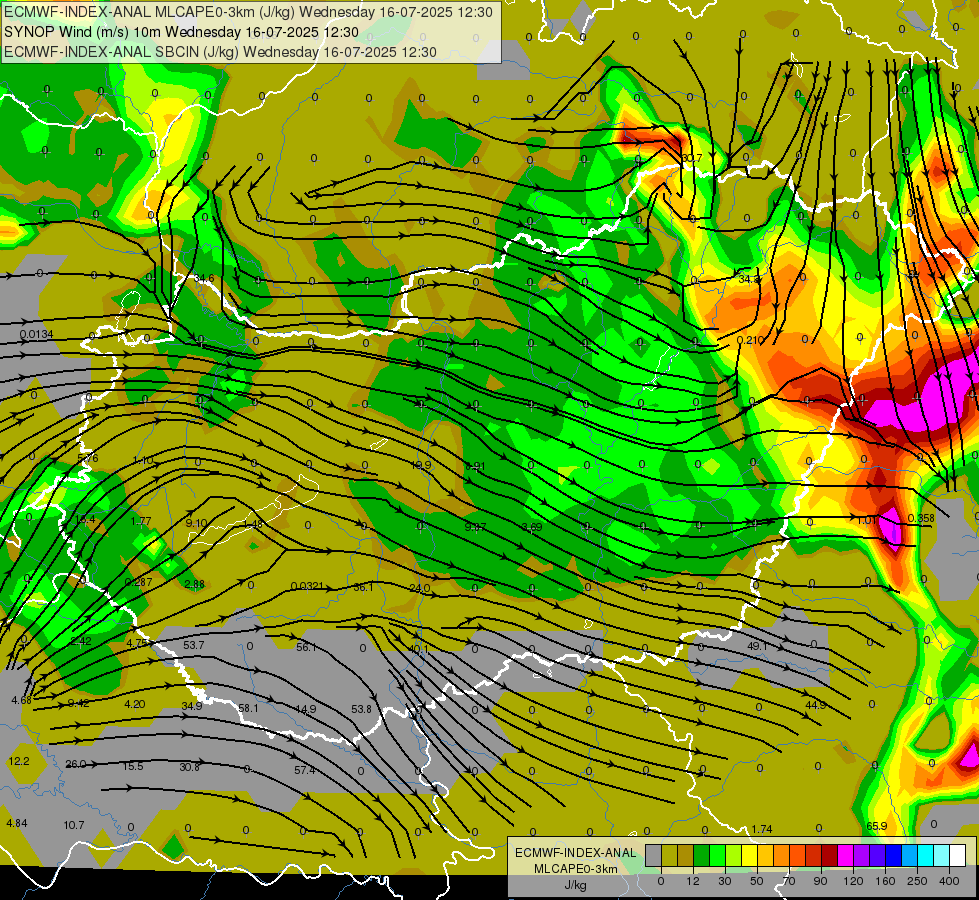
Task: Click the sky blue legend swatch
Action: point(910,856)
